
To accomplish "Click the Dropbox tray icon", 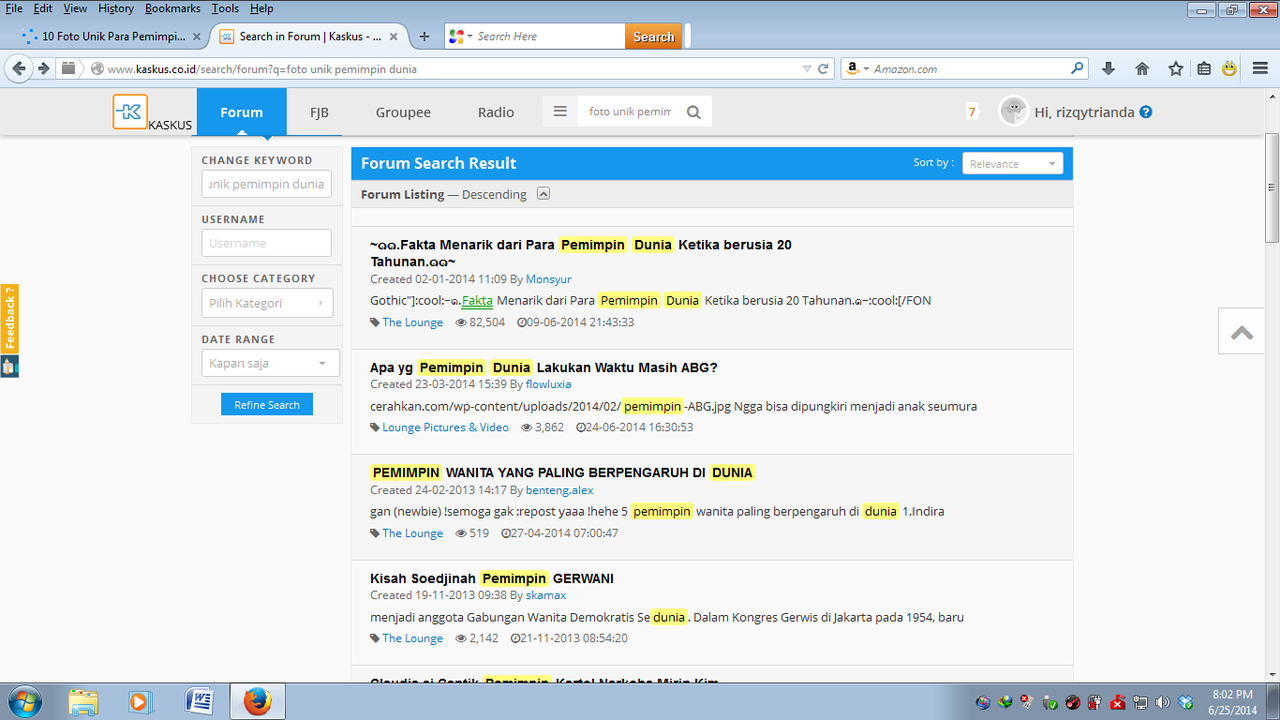I will (1185, 702).
